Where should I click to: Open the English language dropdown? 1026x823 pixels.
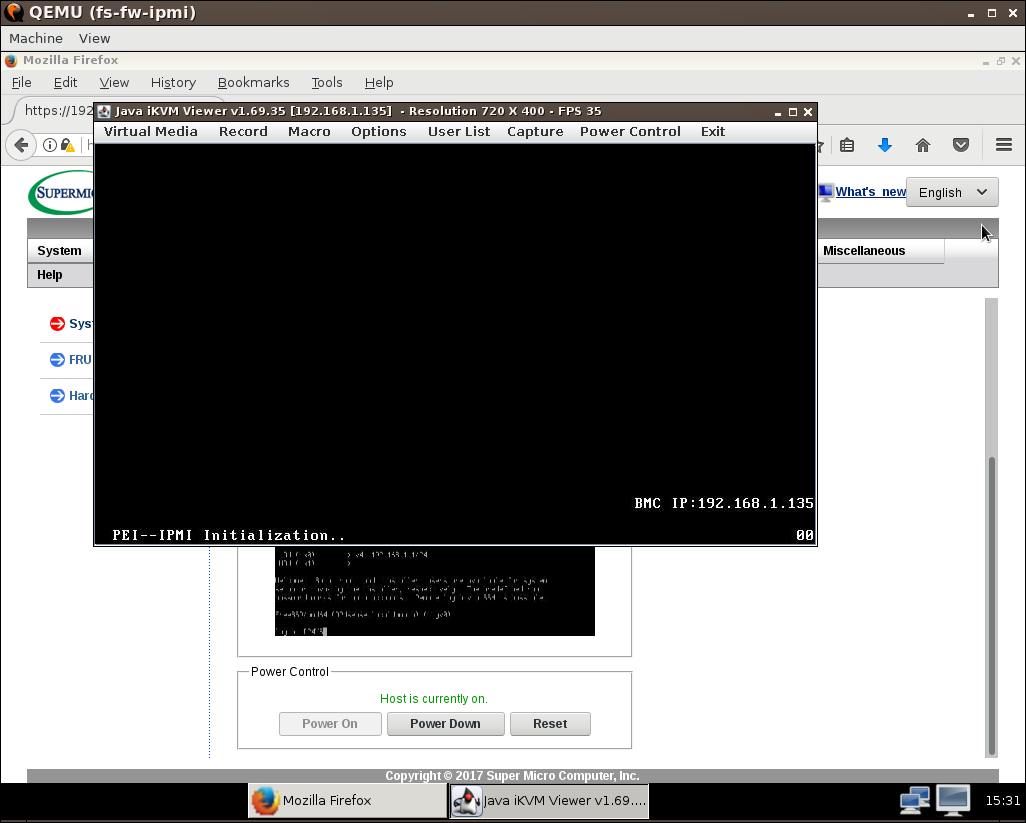[x=951, y=192]
